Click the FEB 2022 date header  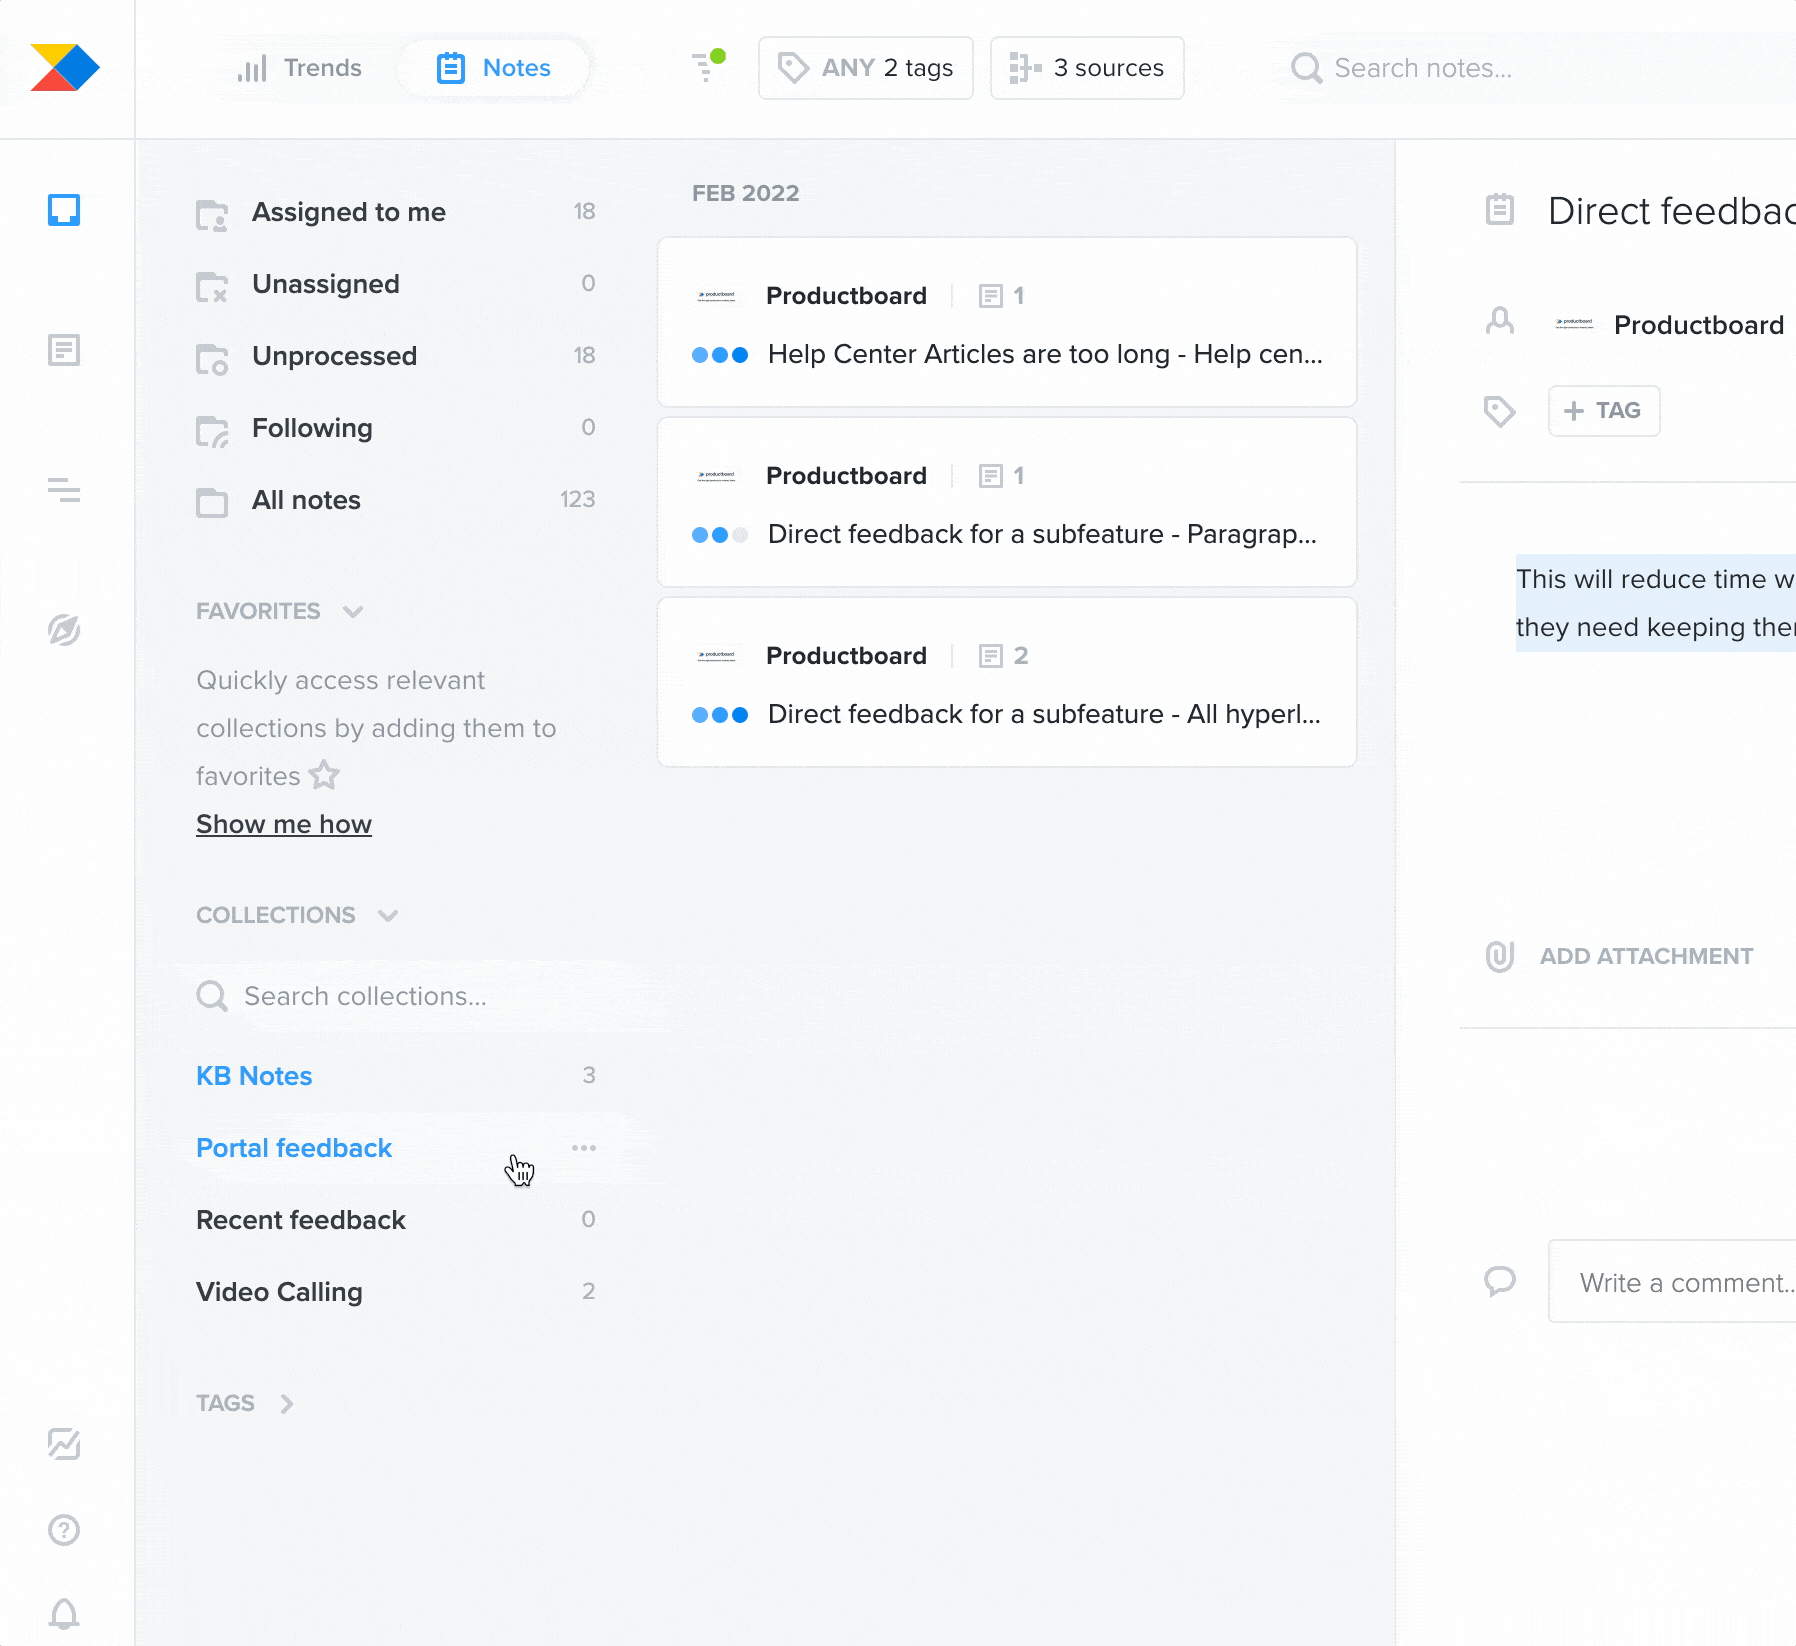pos(746,193)
